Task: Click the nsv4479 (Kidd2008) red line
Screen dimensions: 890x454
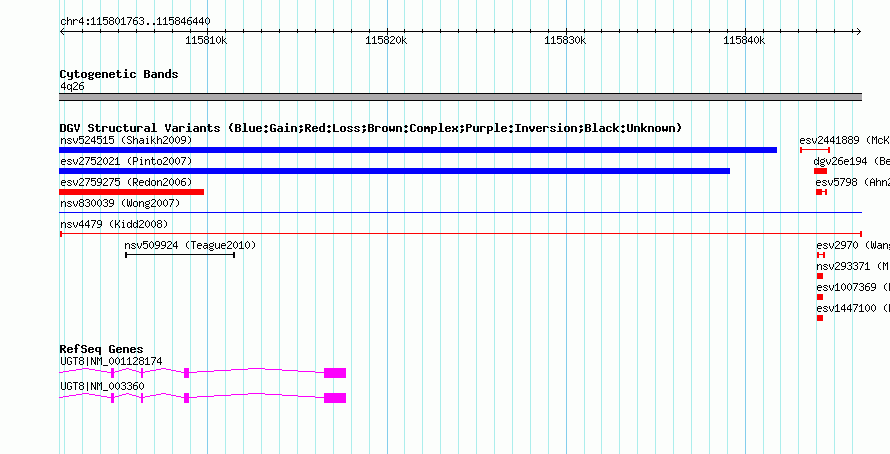Action: 460,234
